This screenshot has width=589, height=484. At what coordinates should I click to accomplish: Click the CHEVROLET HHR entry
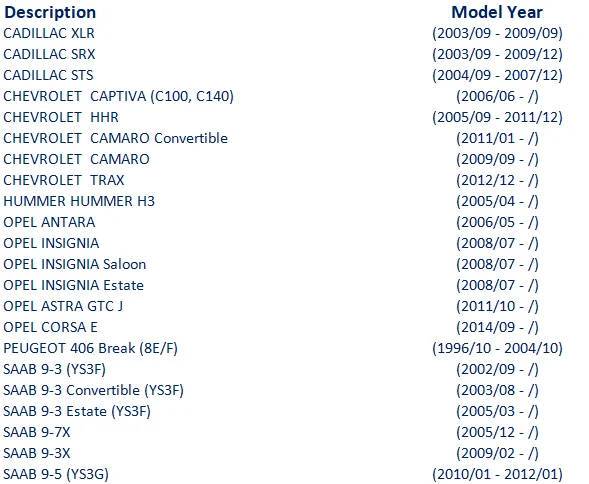coord(61,118)
